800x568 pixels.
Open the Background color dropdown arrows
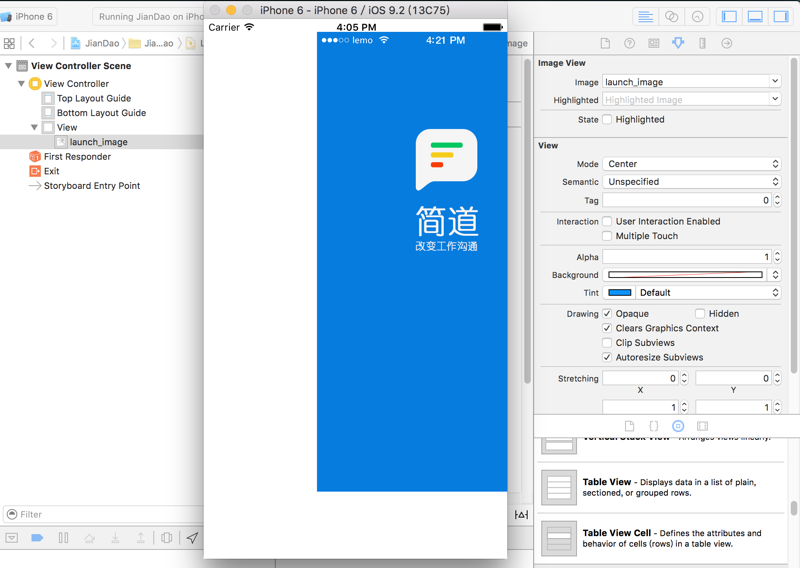click(776, 275)
